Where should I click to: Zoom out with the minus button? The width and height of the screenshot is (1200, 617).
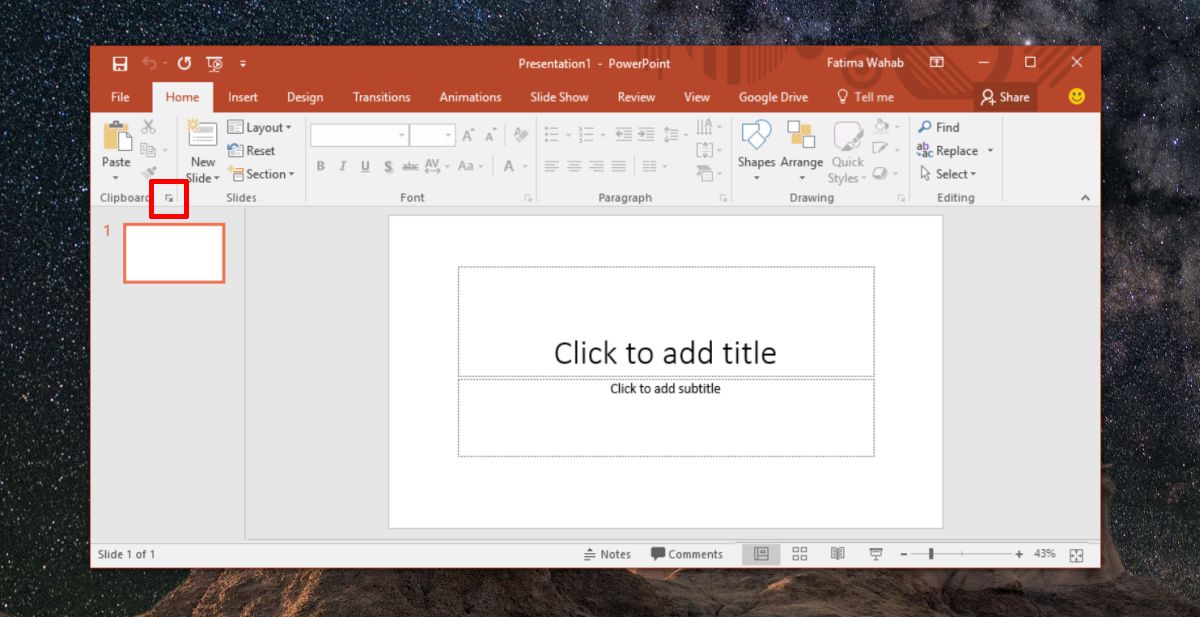(904, 554)
